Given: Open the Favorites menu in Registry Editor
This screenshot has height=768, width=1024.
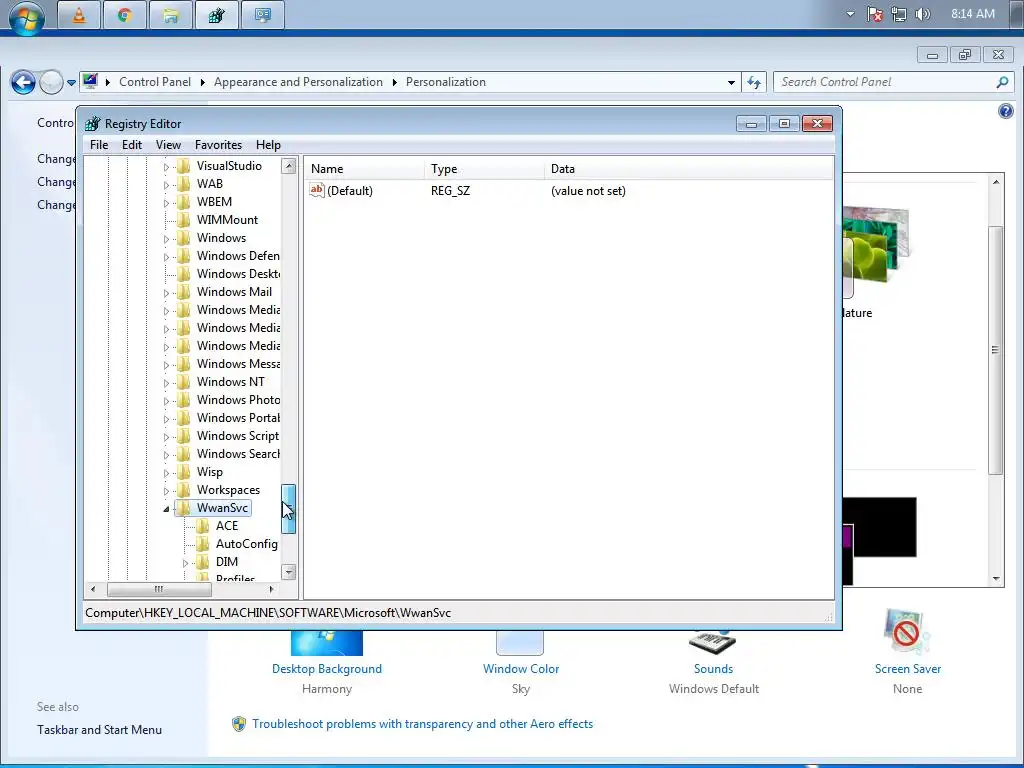Looking at the screenshot, I should (x=218, y=145).
